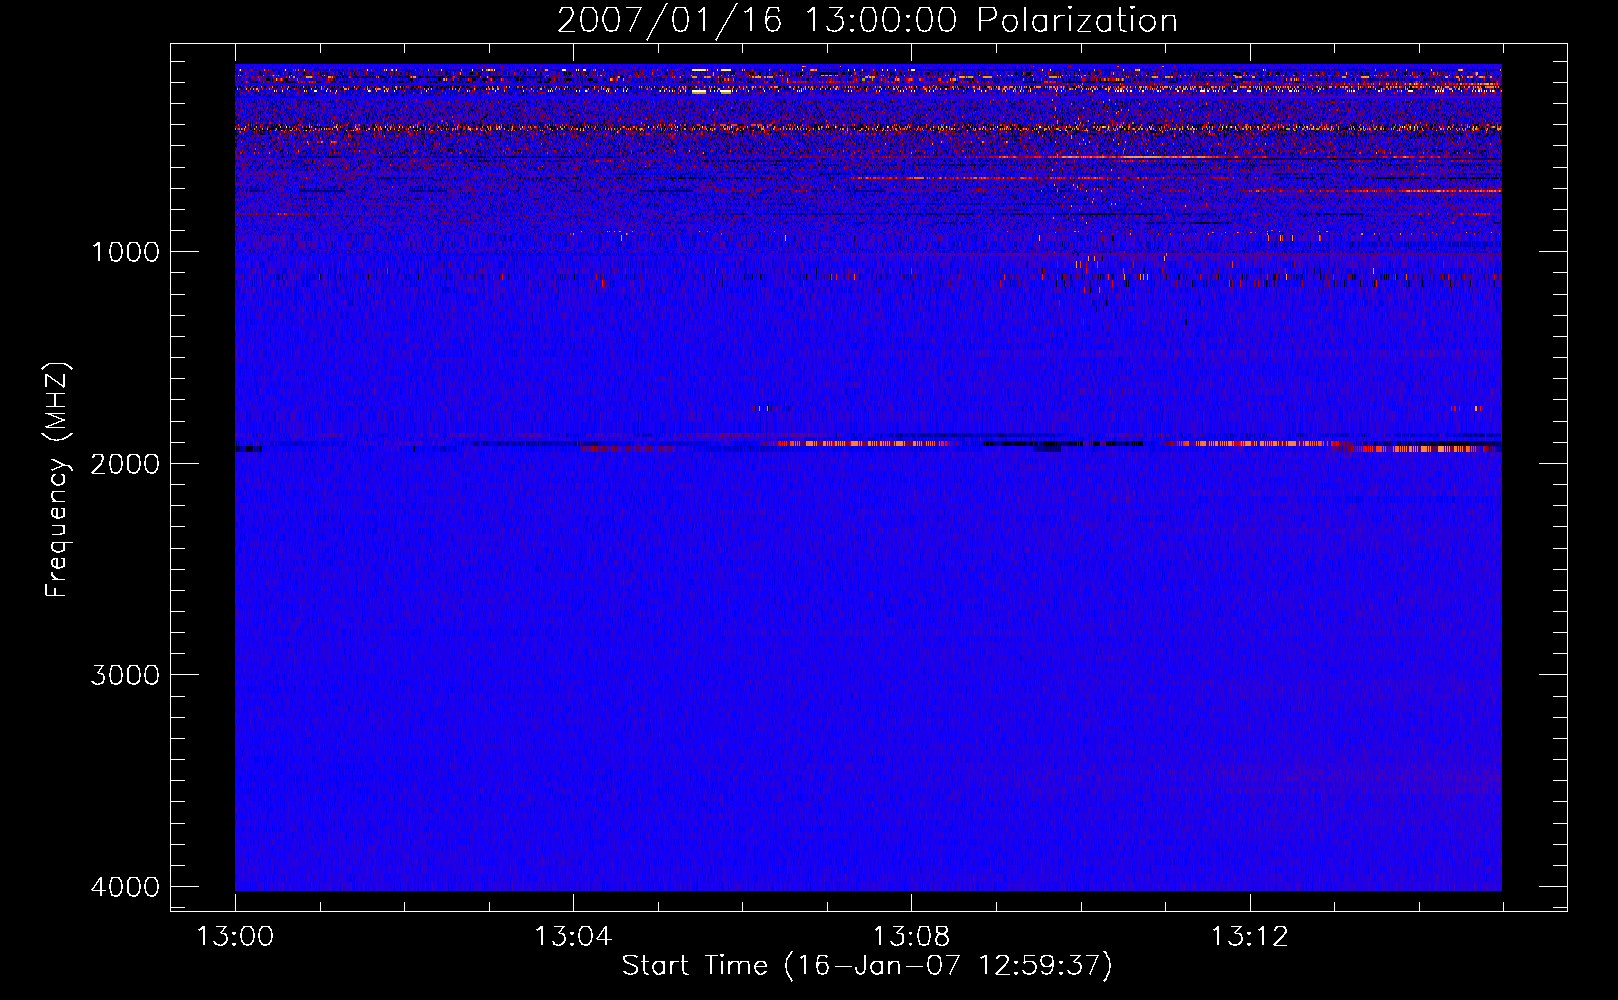Viewport: 1618px width, 1000px height.
Task: Click the 4000 frequency tick label
Action: coord(125,887)
